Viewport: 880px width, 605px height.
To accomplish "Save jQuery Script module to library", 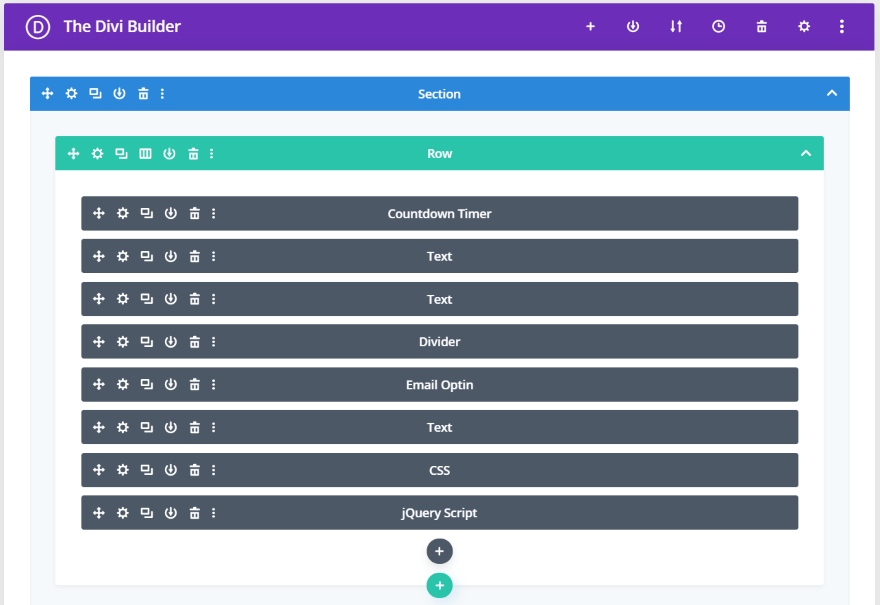I will [x=171, y=513].
